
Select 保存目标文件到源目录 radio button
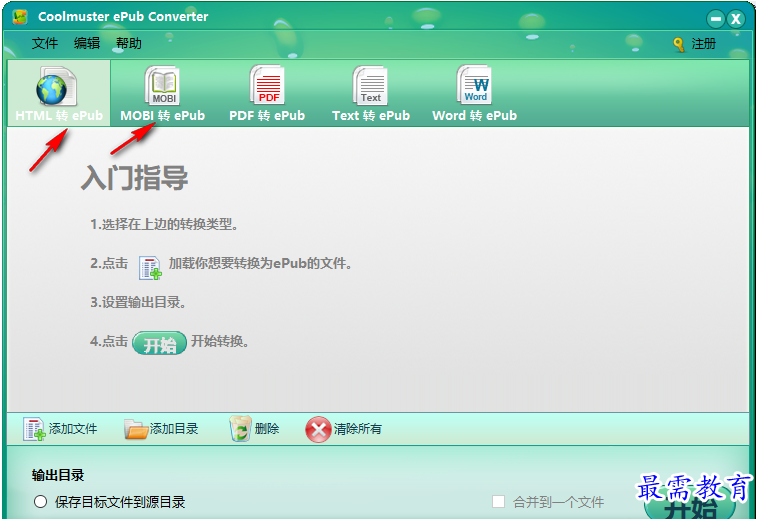click(x=41, y=502)
